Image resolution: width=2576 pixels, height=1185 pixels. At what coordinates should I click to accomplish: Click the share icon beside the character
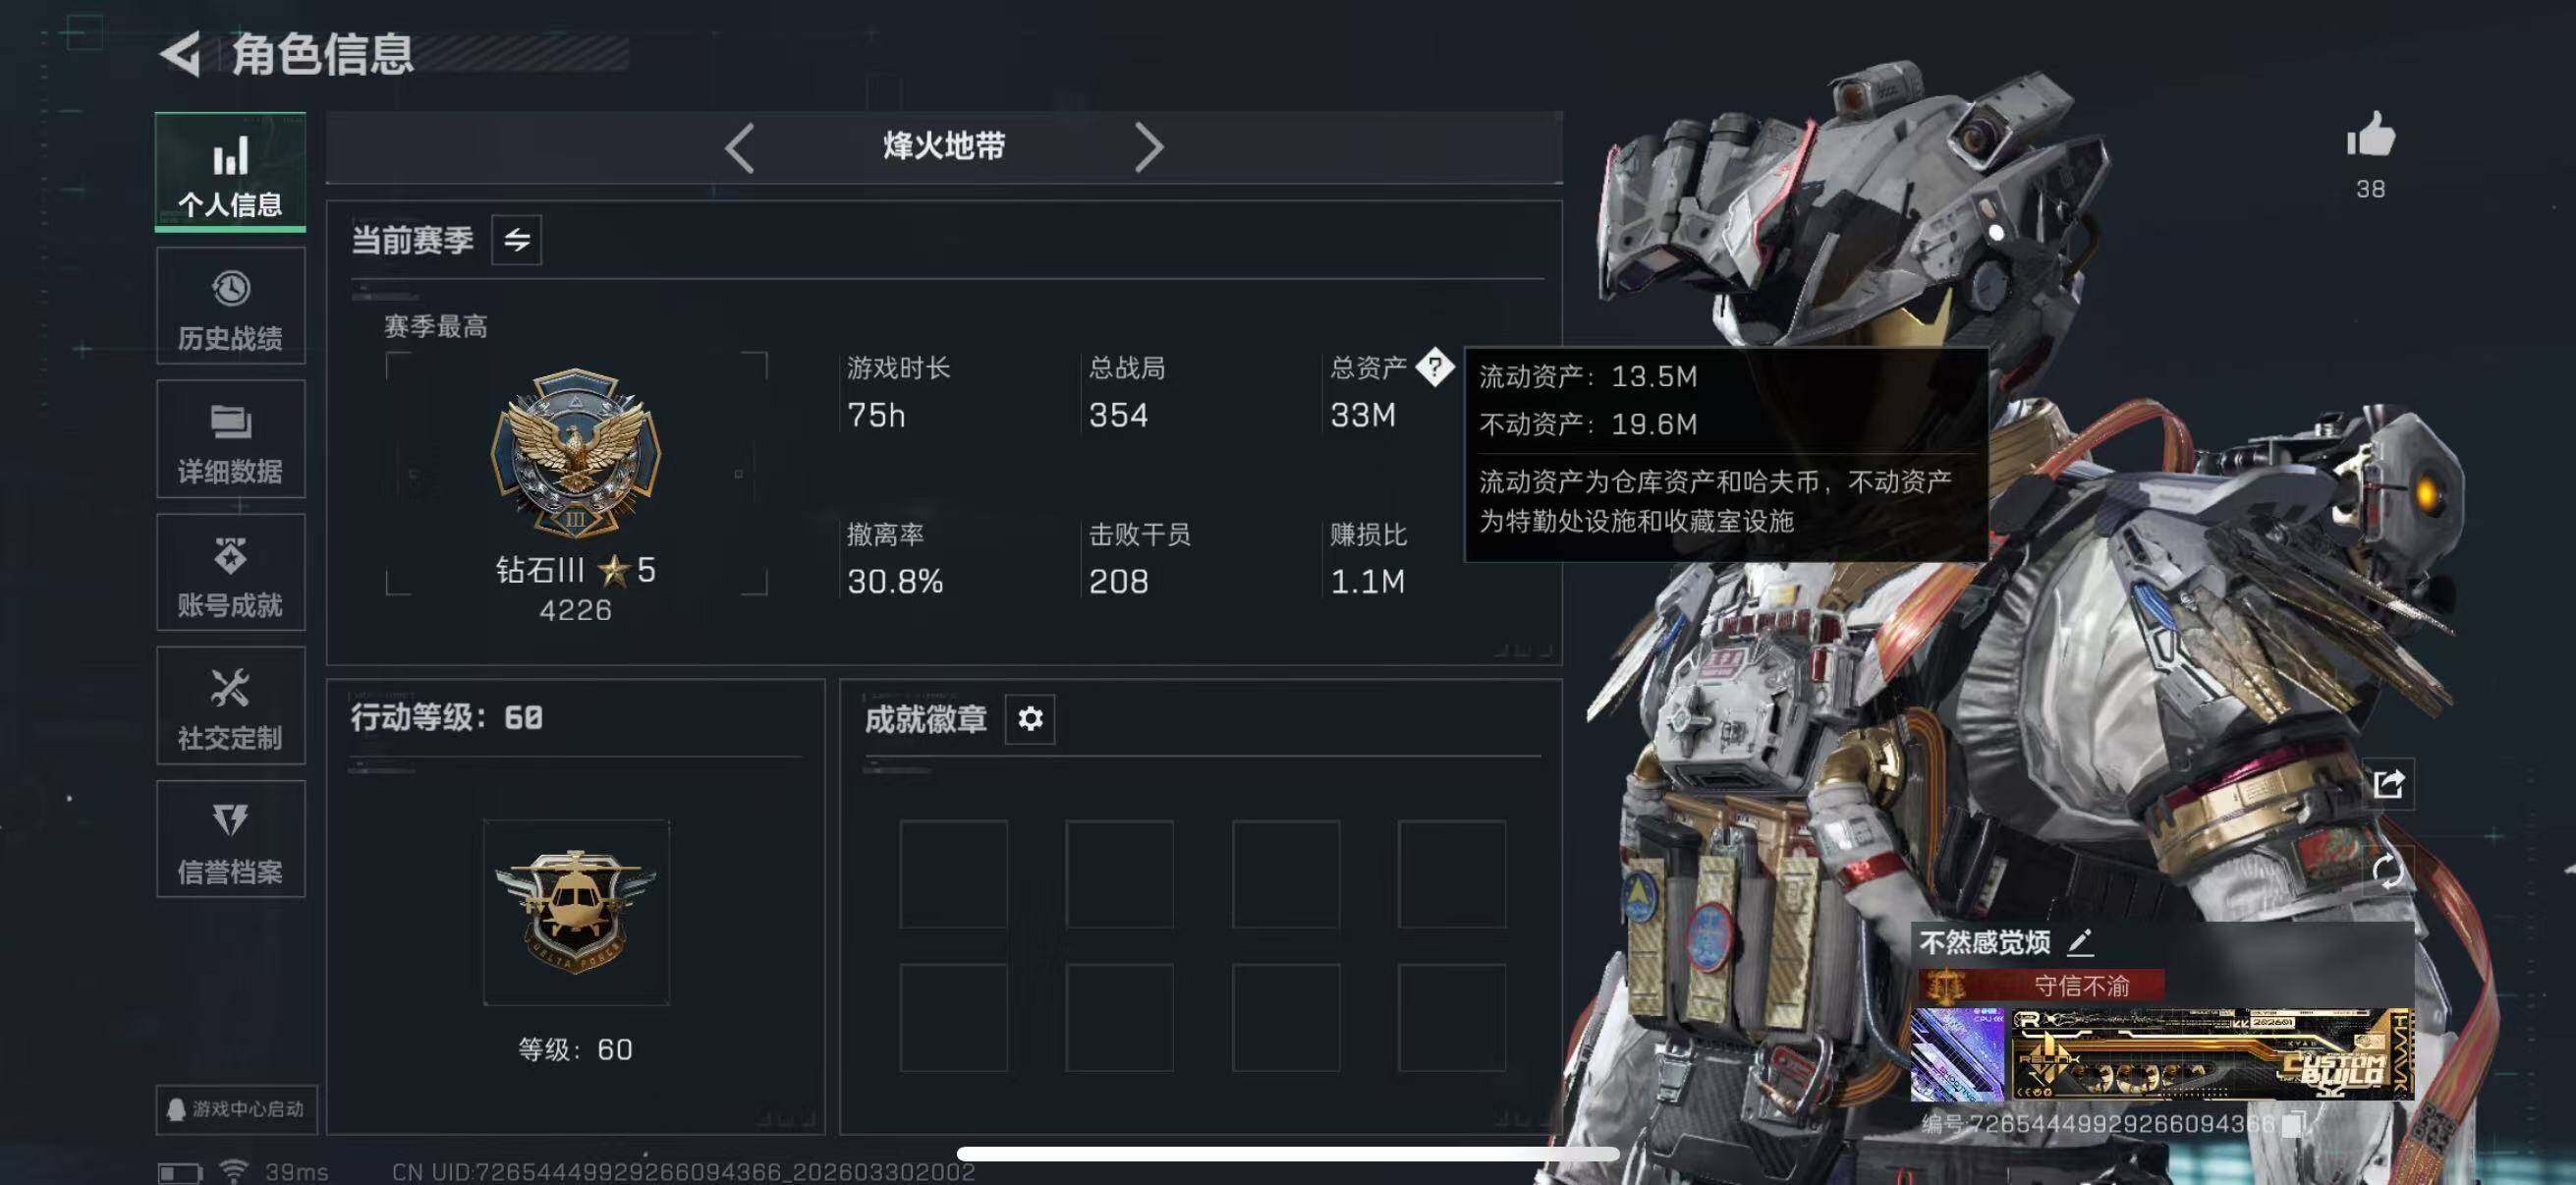pos(2389,783)
